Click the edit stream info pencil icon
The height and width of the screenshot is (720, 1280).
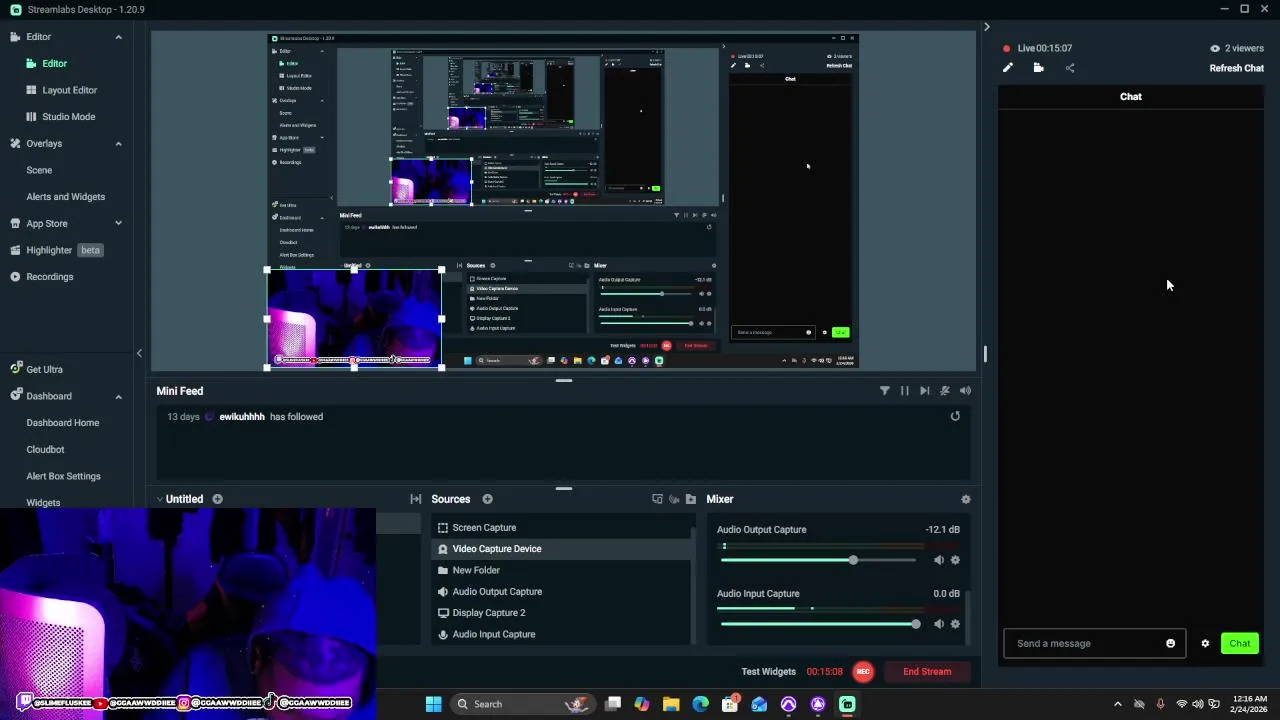[x=1008, y=68]
